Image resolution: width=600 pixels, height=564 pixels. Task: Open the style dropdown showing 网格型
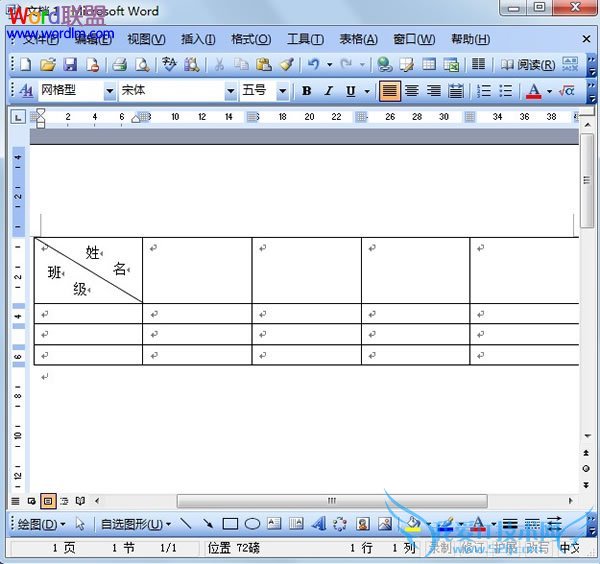(x=109, y=91)
